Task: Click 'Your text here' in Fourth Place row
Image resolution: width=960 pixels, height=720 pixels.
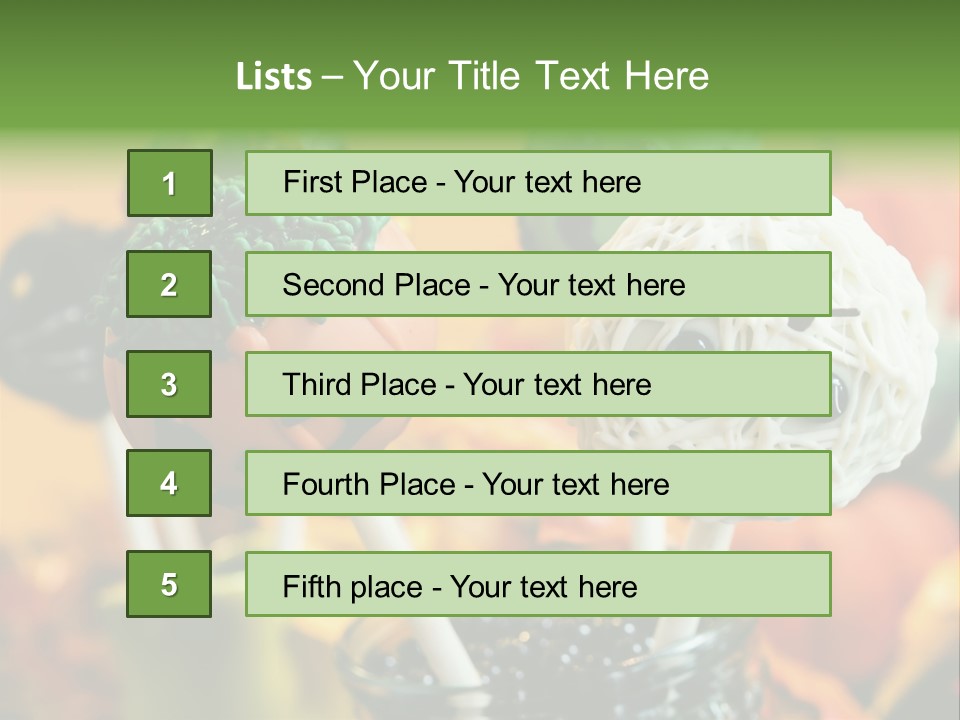Action: [575, 485]
